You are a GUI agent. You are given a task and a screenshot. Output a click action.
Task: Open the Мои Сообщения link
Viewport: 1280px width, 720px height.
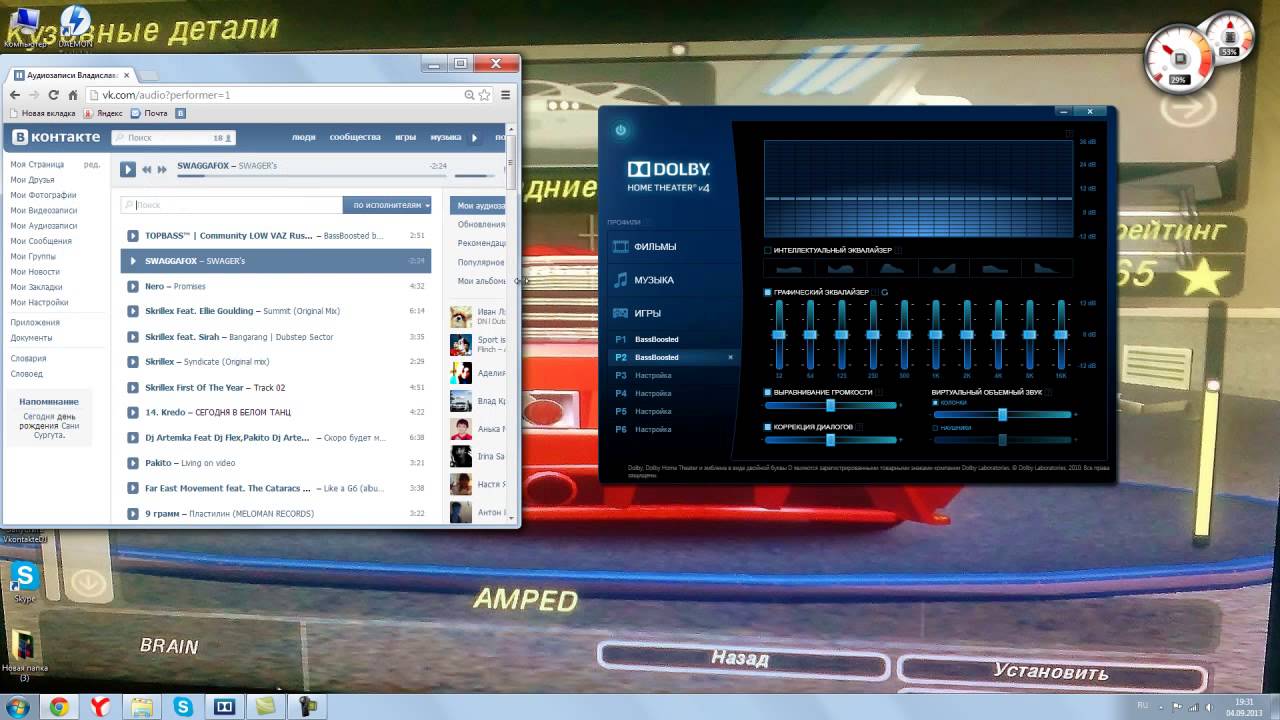tap(41, 241)
